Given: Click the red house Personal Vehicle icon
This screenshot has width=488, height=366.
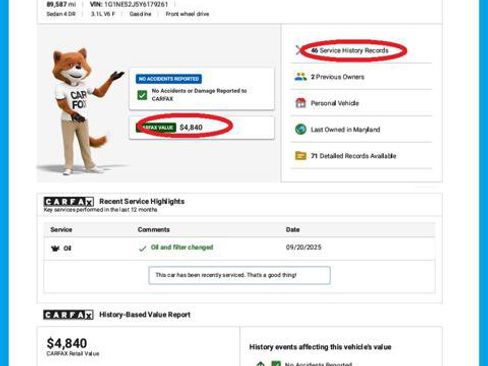Looking at the screenshot, I should [300, 103].
